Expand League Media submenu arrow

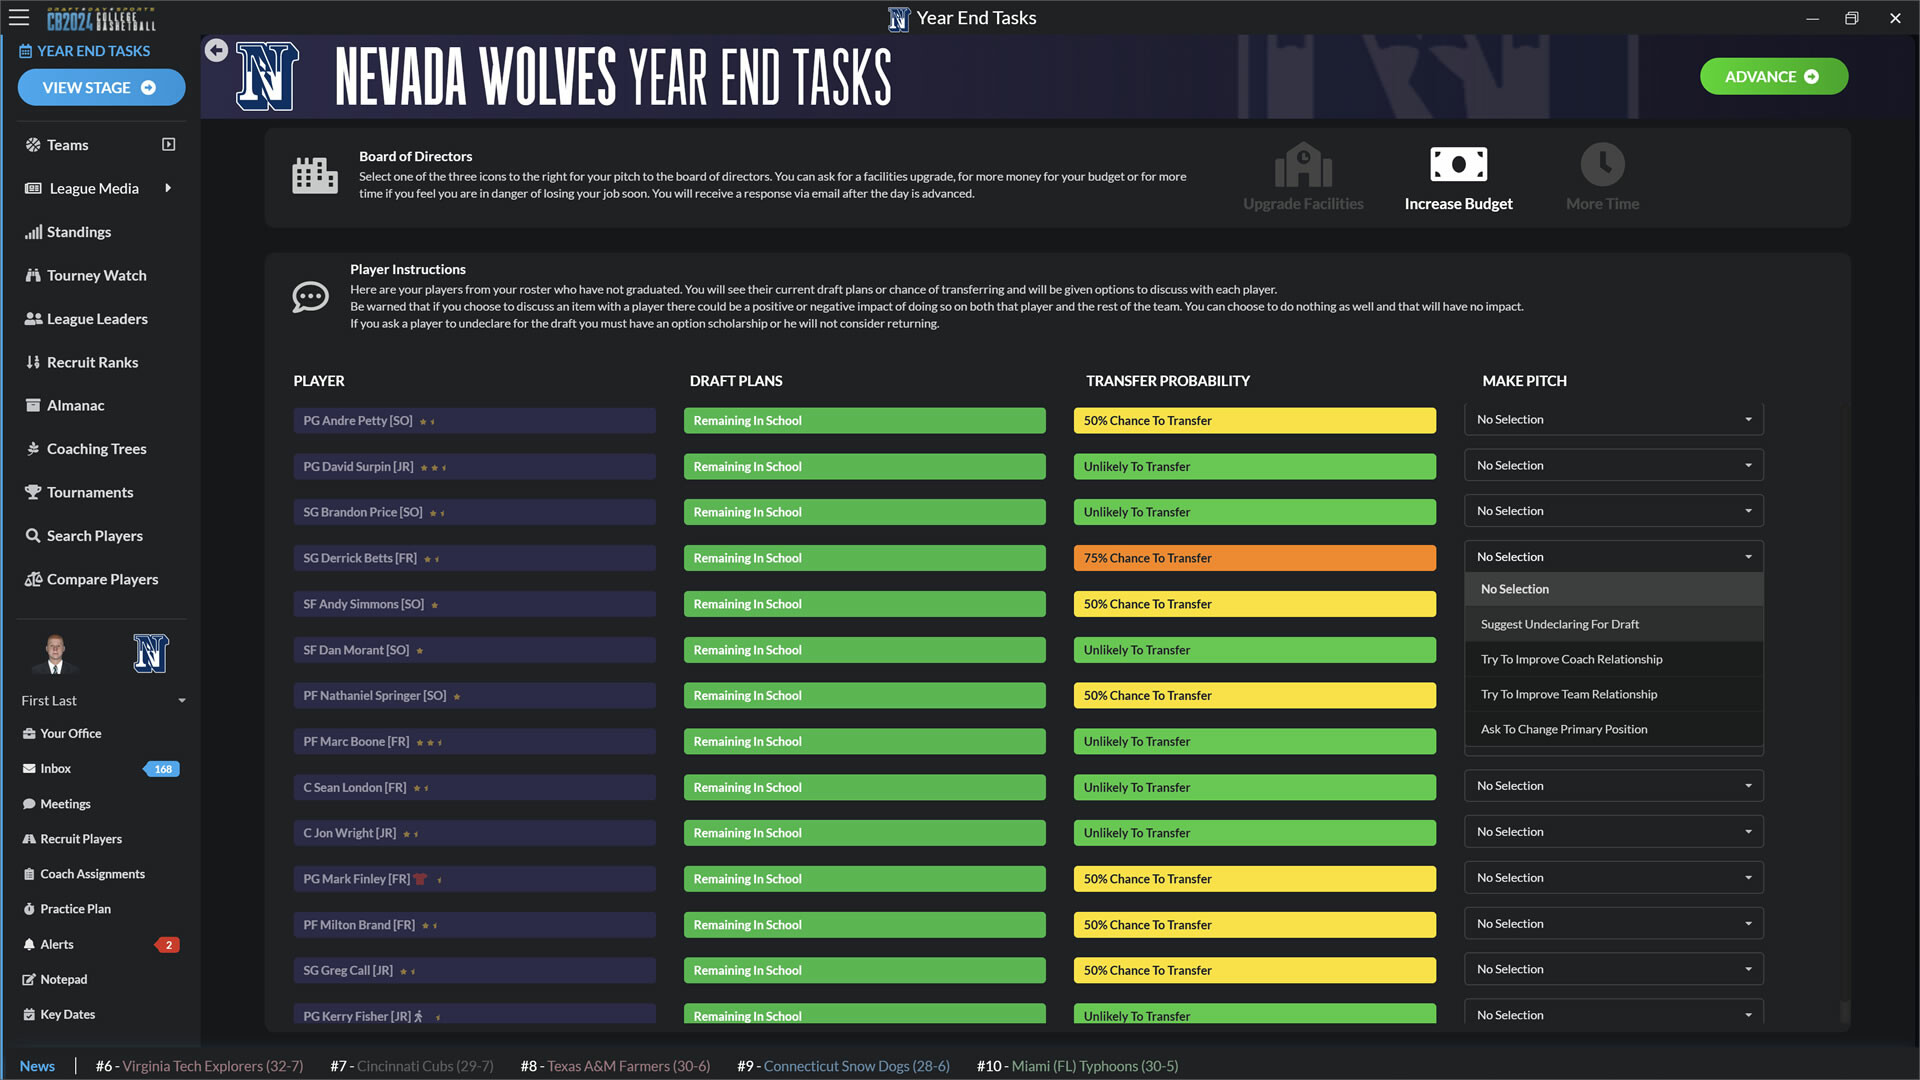tap(168, 188)
